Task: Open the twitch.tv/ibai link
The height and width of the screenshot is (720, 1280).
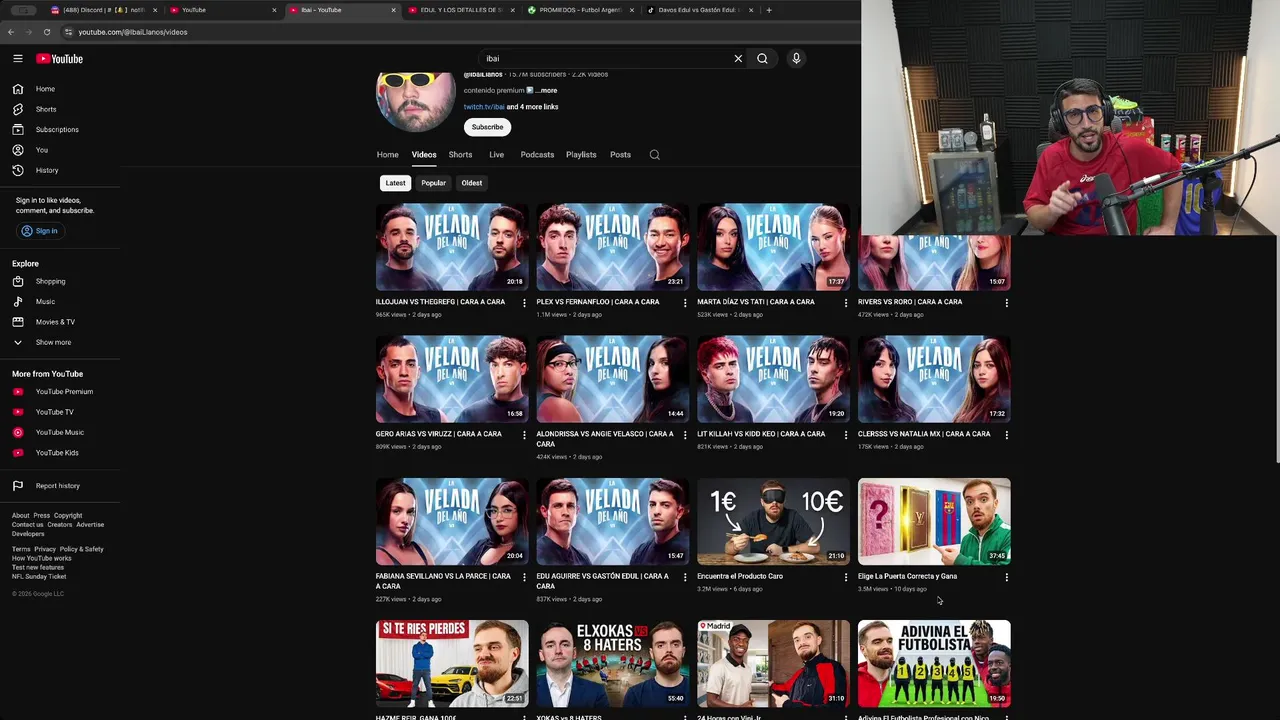Action: click(x=483, y=107)
